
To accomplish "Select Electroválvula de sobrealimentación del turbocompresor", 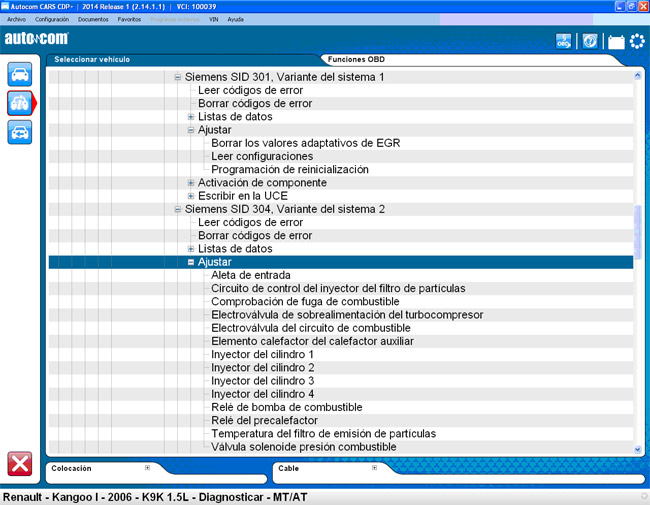I will [x=347, y=315].
